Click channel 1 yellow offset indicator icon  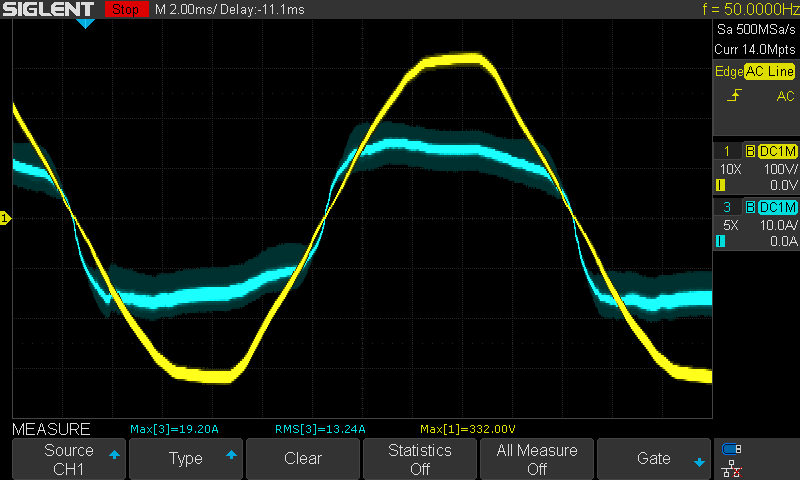coord(720,185)
